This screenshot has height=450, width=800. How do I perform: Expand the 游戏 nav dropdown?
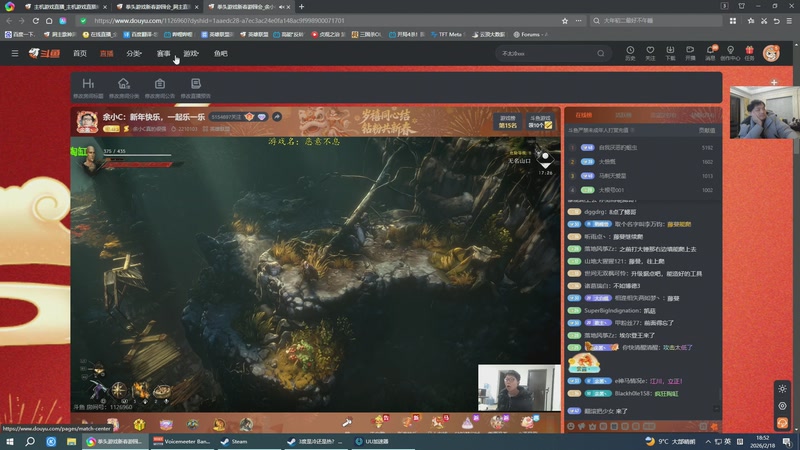tap(191, 53)
